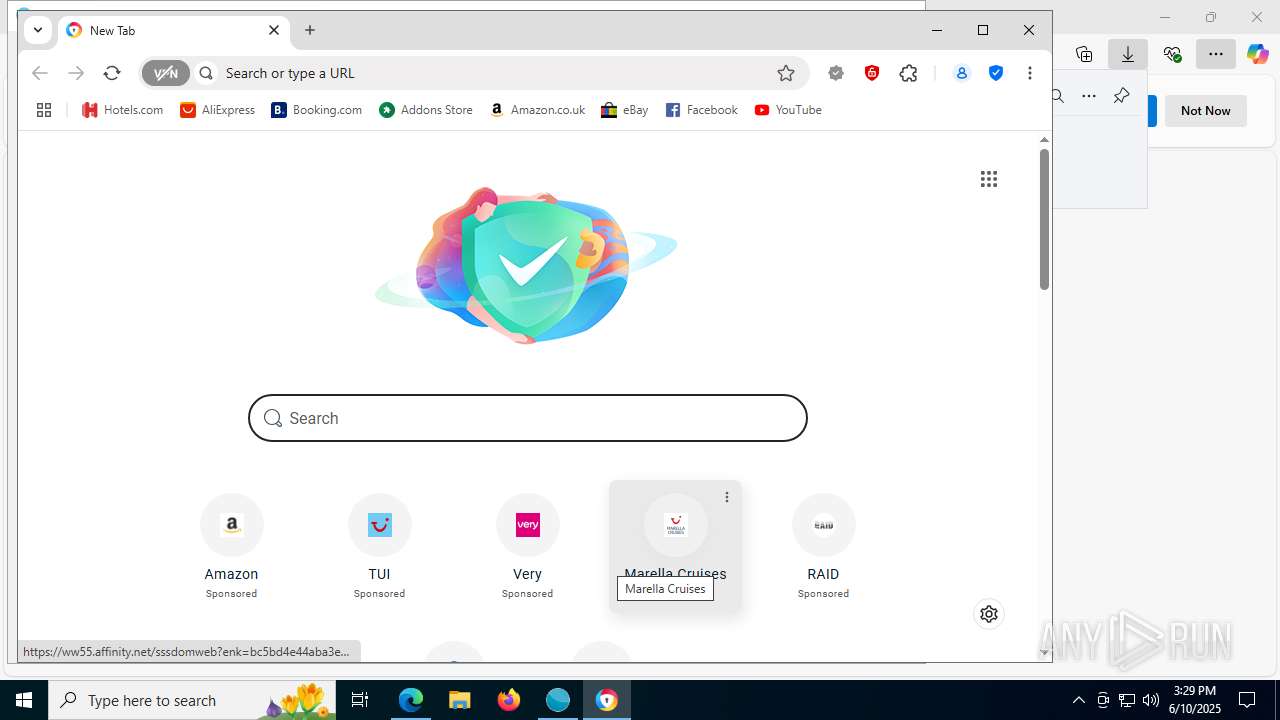Select the New Tab tab
The image size is (1280, 720).
pos(174,31)
